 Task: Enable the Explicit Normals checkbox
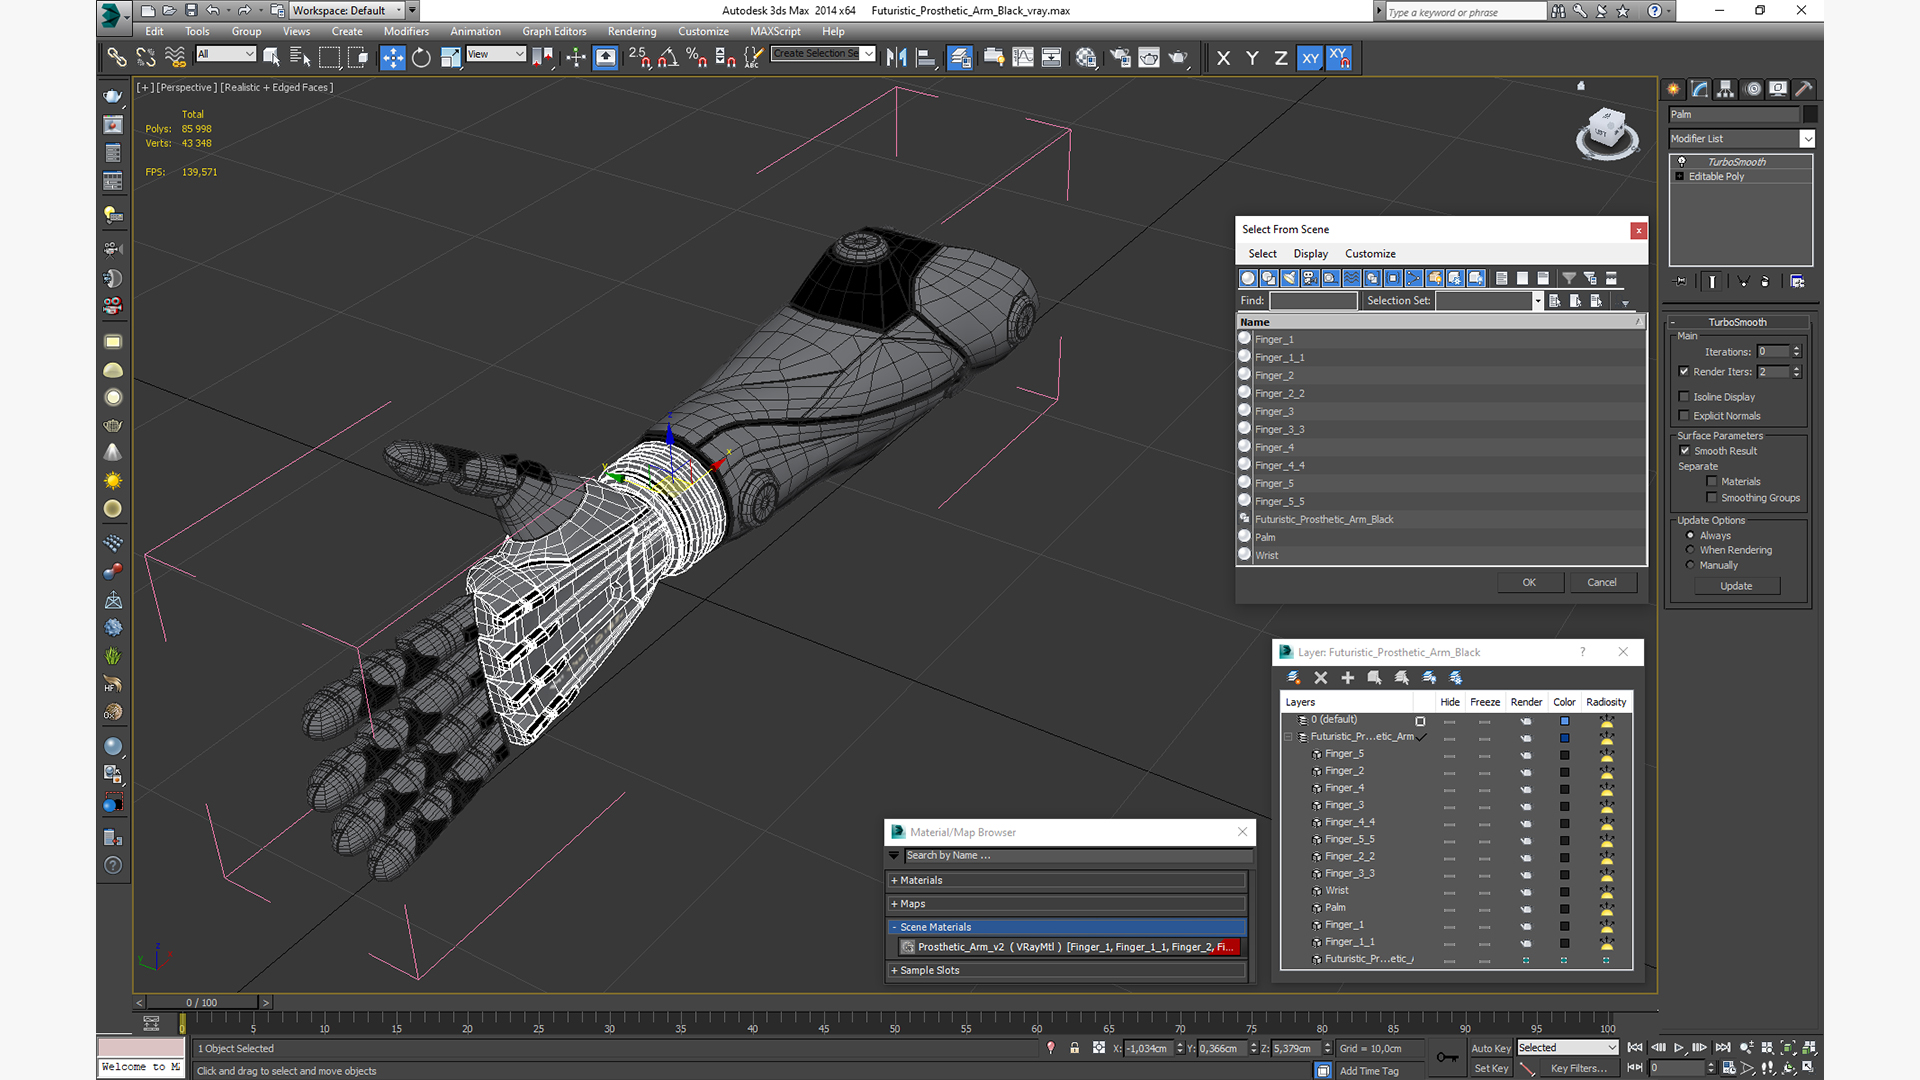click(1684, 416)
